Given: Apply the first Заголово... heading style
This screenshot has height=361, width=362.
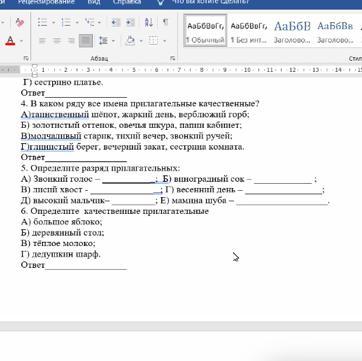Looking at the screenshot, I should click(x=292, y=30).
